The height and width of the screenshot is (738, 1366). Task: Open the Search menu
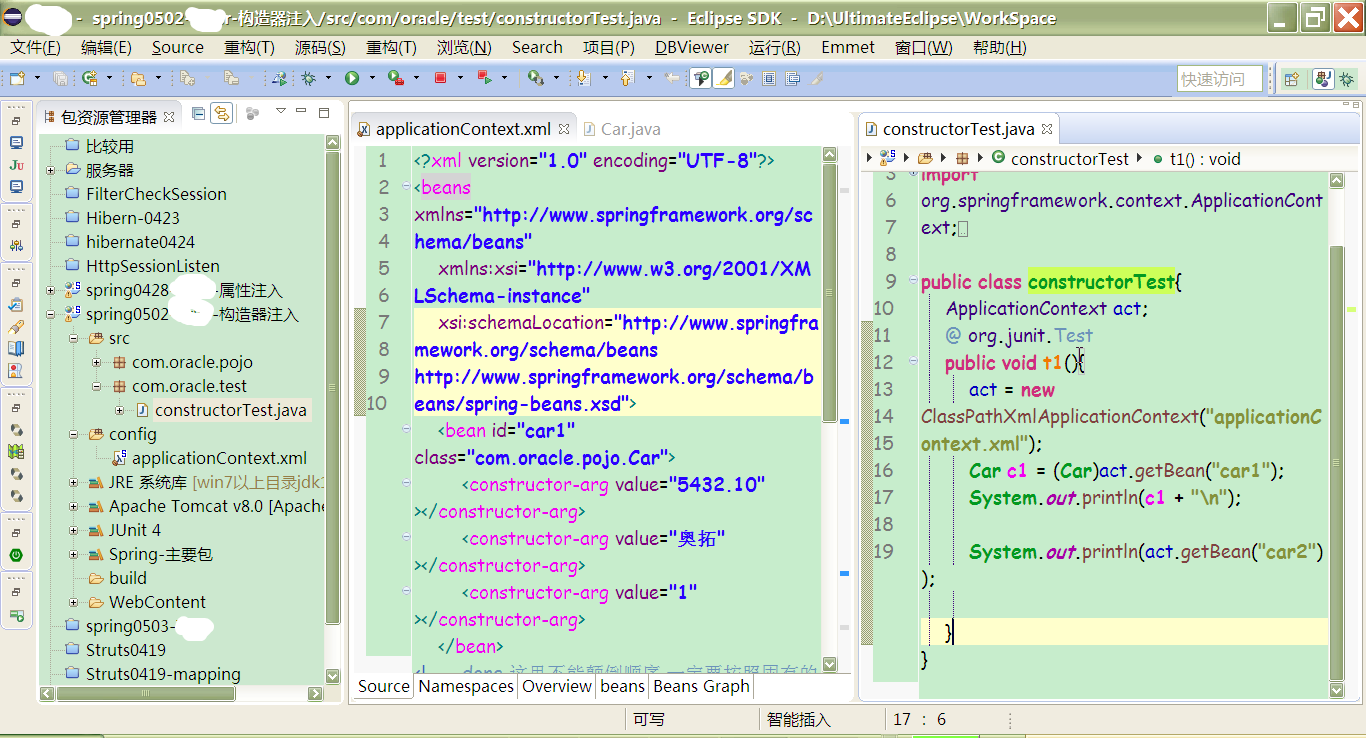coord(537,47)
